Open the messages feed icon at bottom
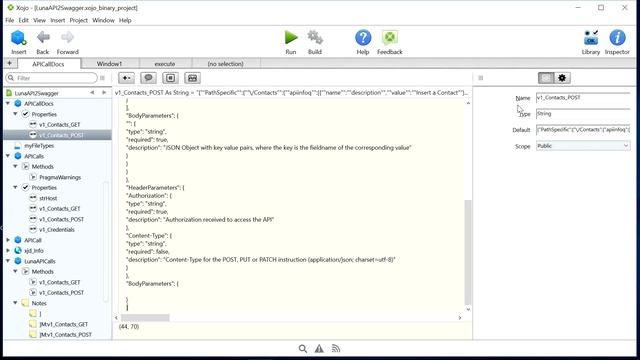This screenshot has width=640, height=360. [336, 349]
